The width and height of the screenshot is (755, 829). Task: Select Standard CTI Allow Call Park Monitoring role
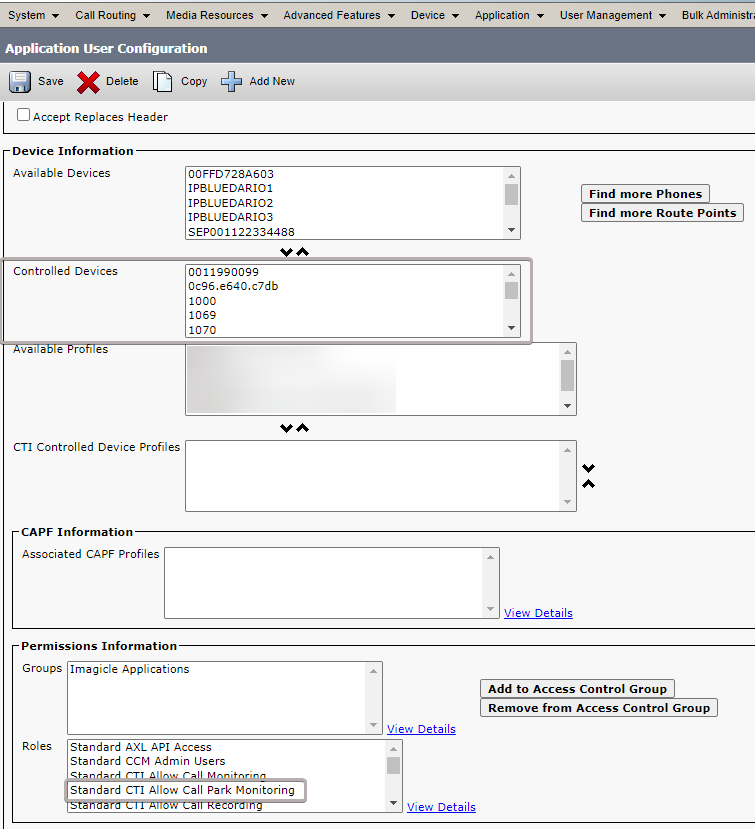pos(182,790)
